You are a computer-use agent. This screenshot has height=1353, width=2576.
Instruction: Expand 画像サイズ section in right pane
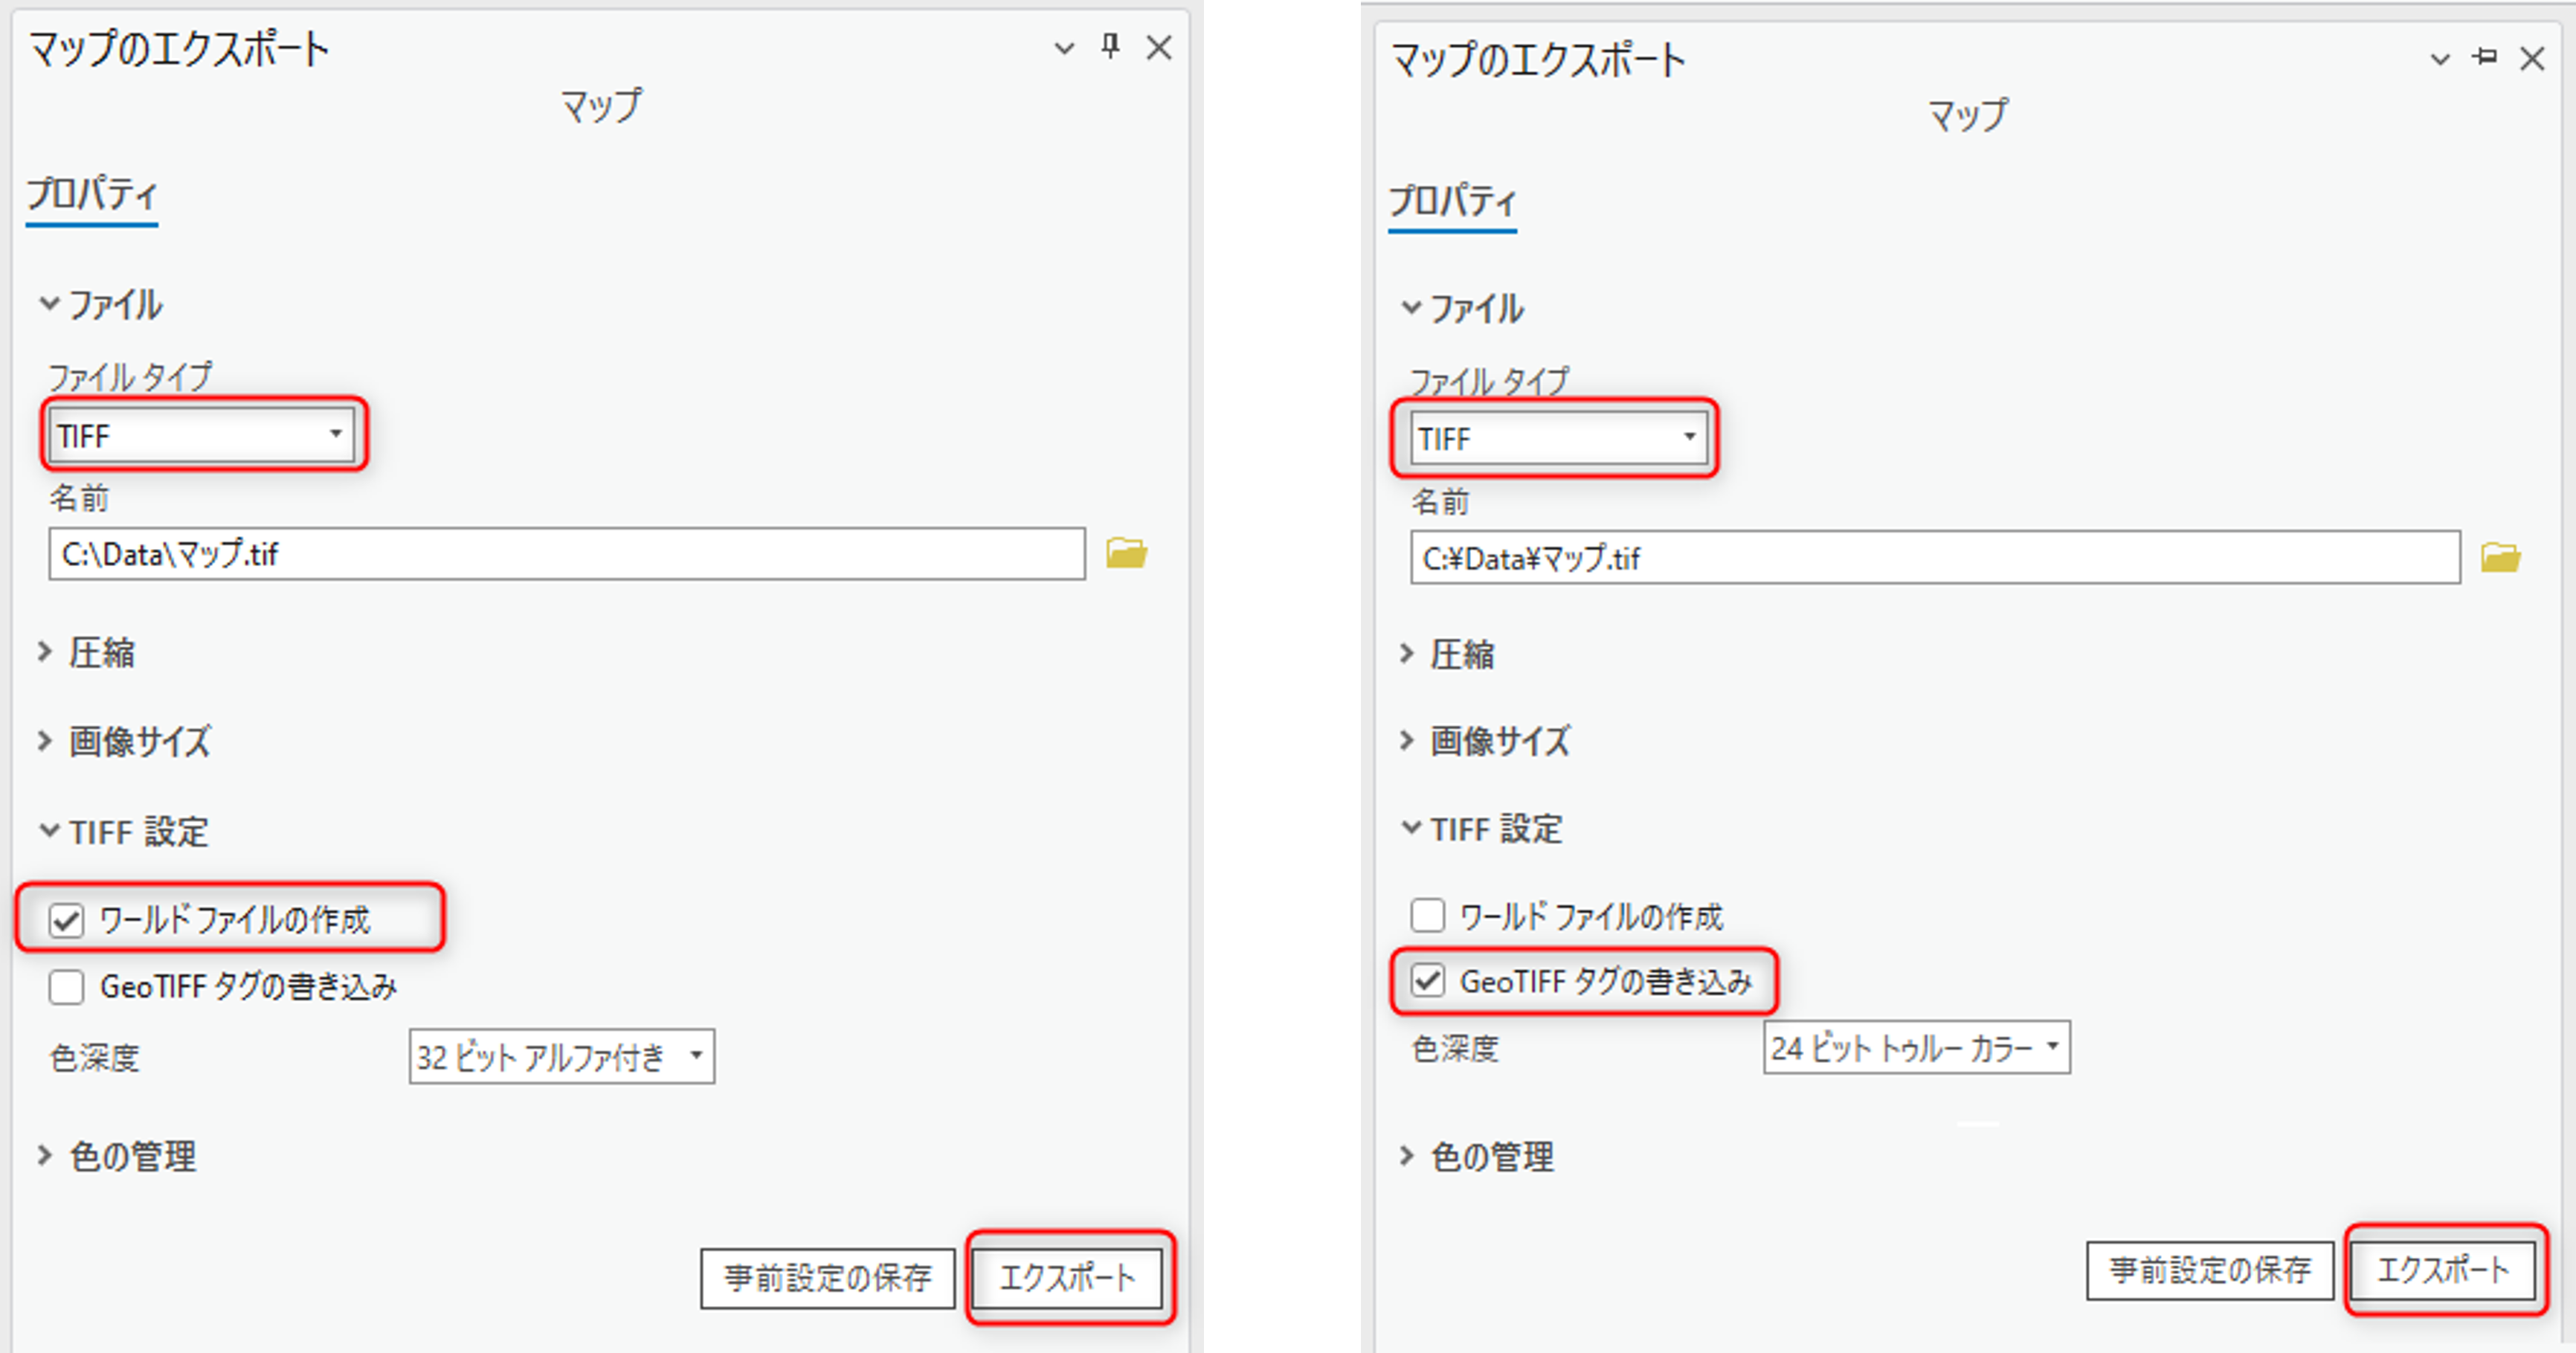(1406, 740)
